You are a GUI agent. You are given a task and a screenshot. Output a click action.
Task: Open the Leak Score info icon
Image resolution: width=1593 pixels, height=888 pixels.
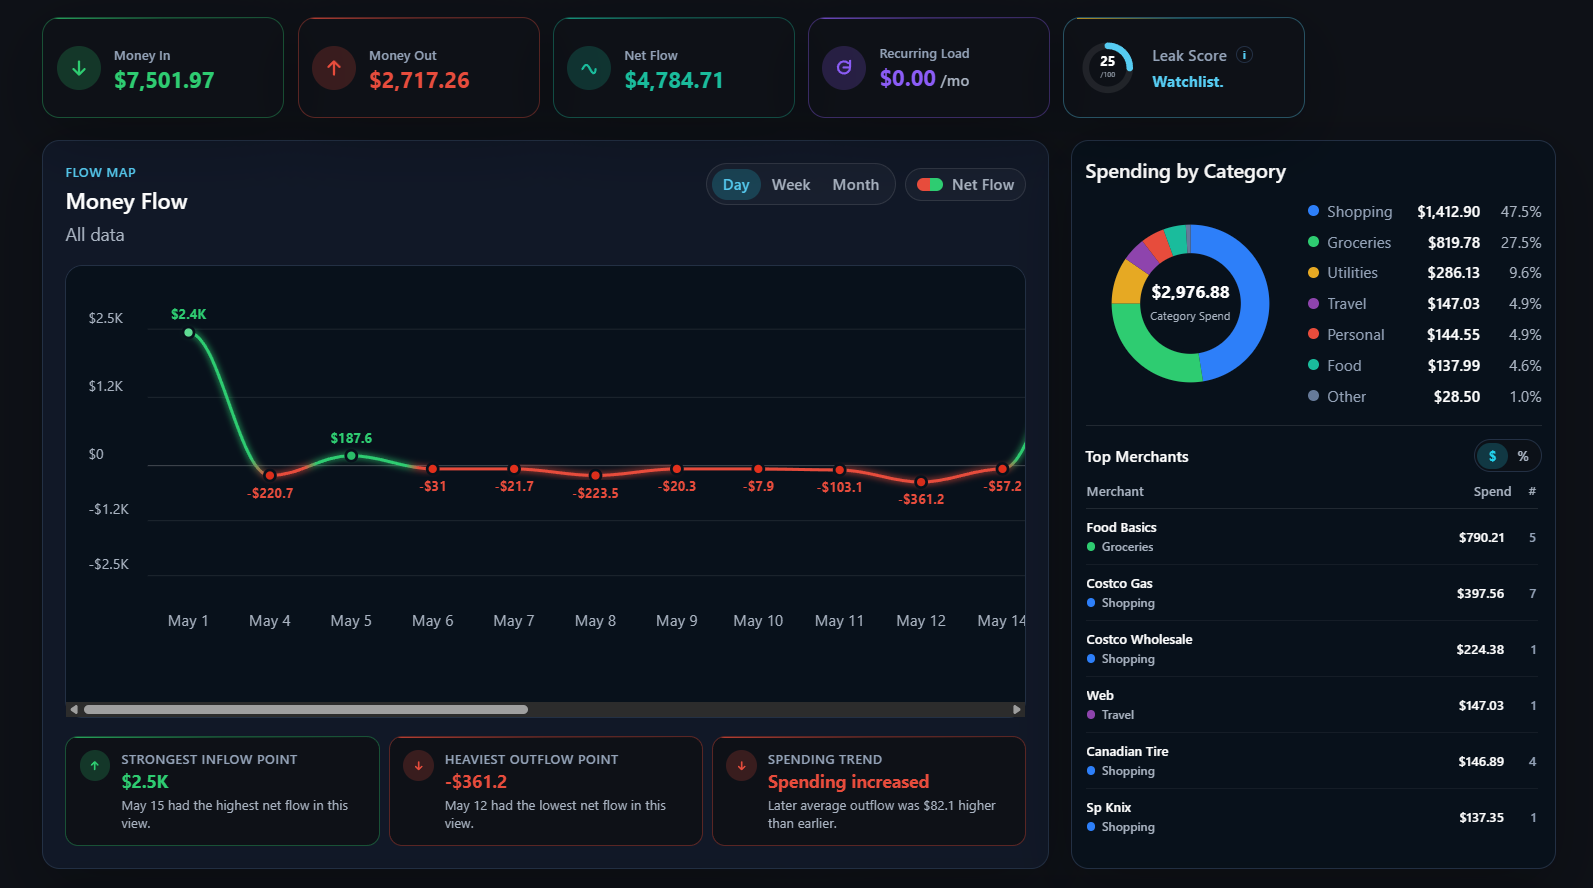(x=1245, y=55)
